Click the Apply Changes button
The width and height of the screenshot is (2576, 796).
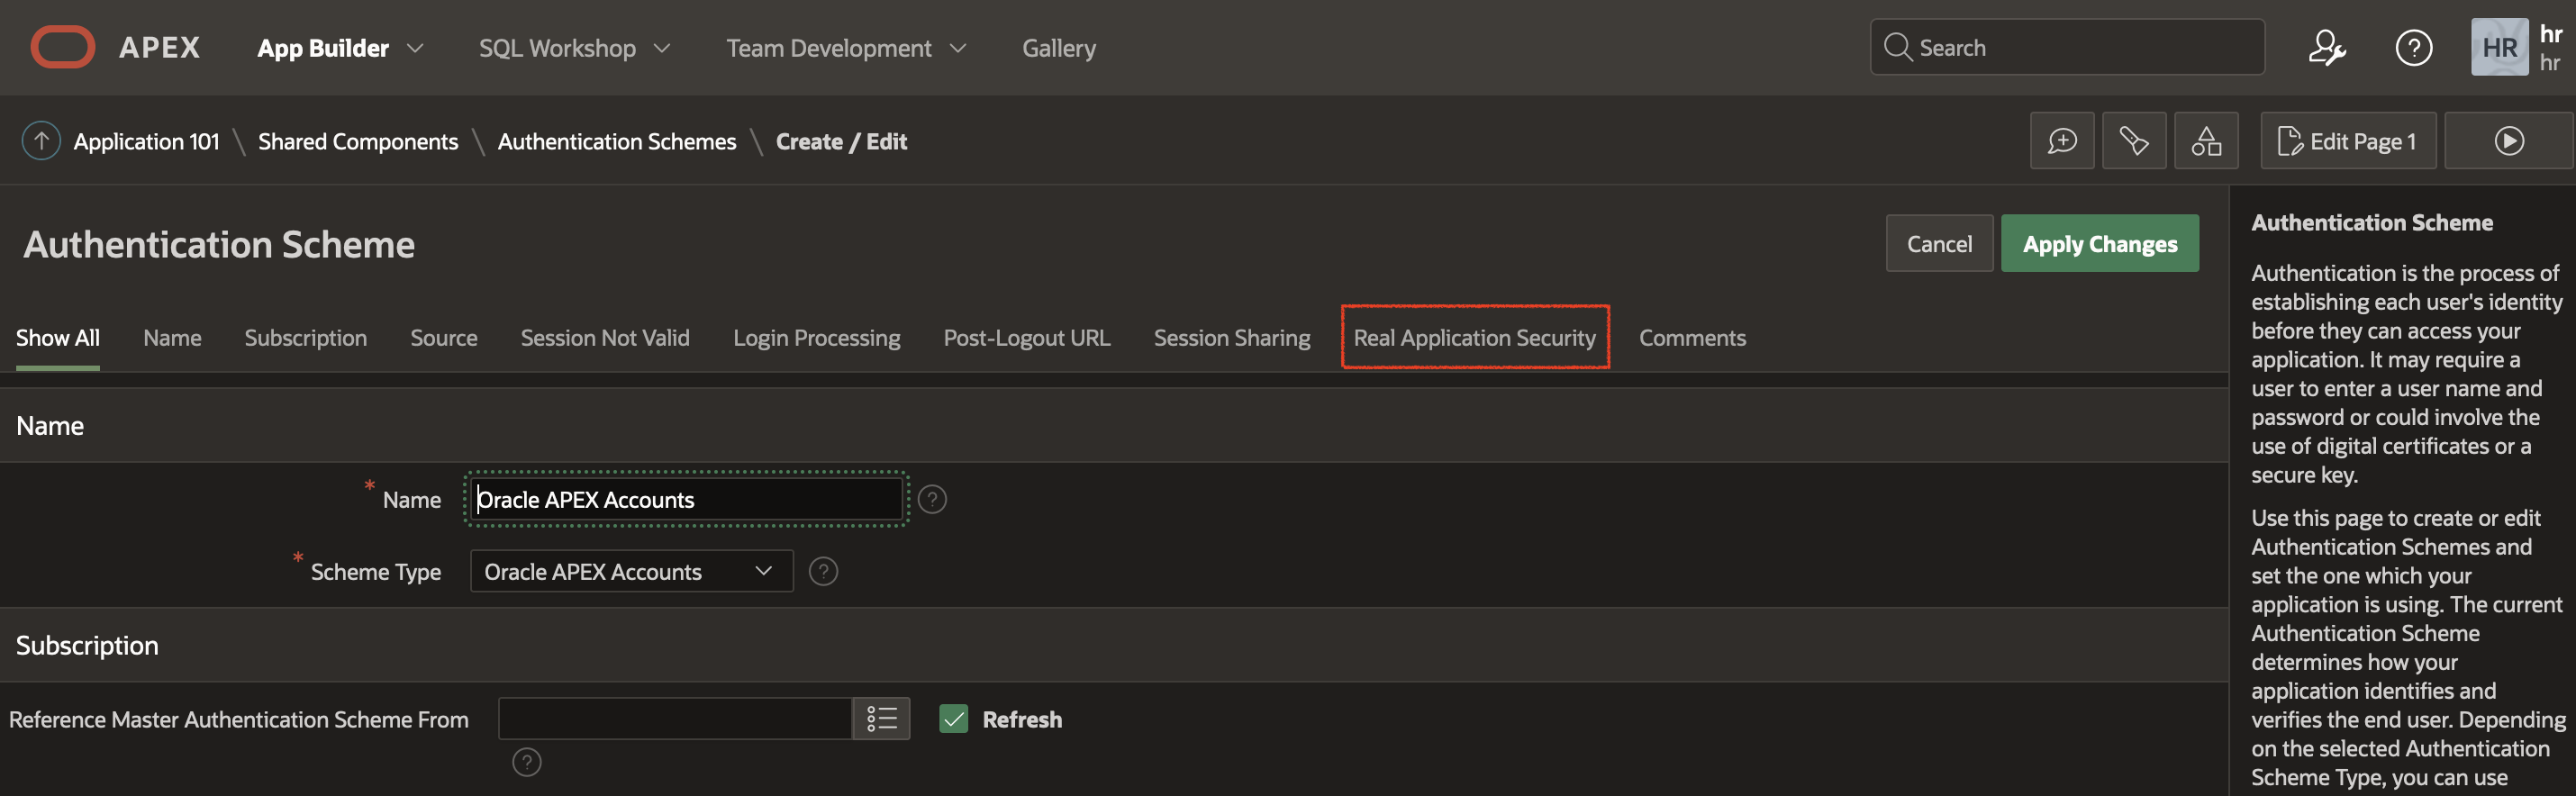2099,243
